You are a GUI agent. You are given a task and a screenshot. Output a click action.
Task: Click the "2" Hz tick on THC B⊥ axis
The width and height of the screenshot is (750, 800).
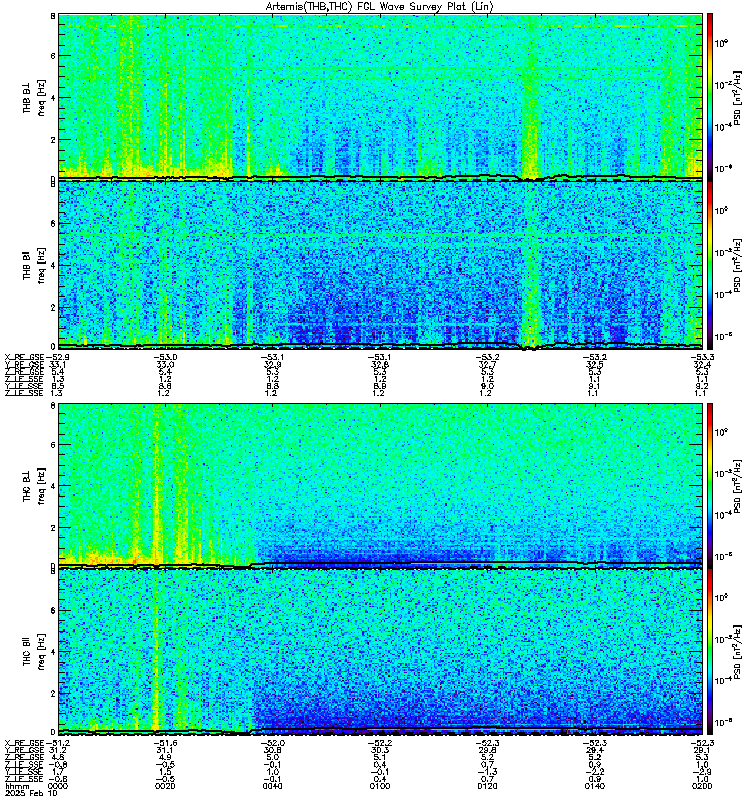(x=53, y=528)
